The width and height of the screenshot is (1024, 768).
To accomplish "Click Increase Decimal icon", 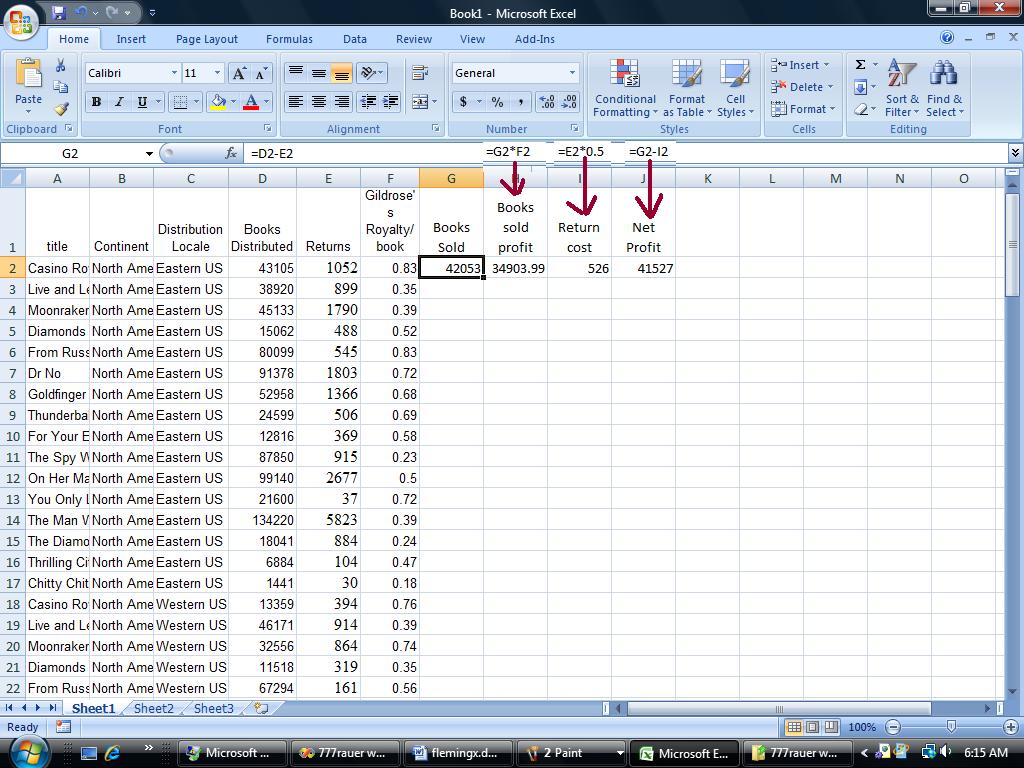I will tap(547, 102).
